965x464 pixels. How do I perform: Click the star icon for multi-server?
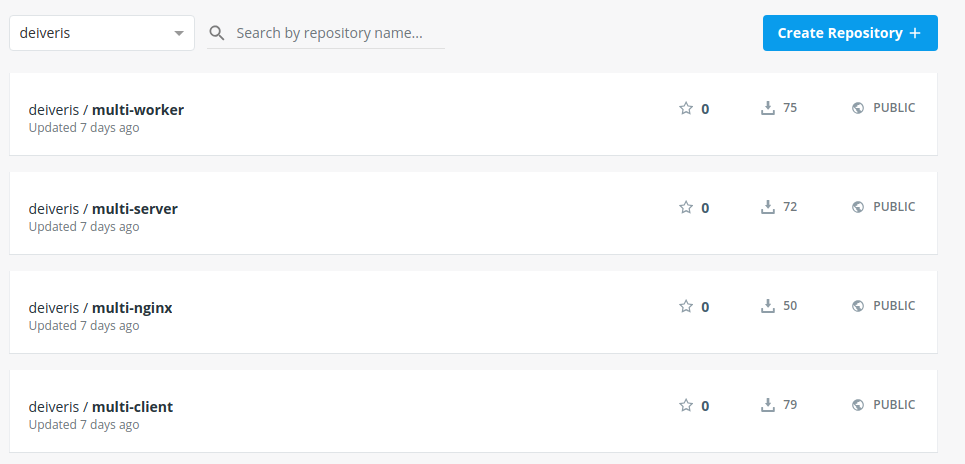[686, 207]
